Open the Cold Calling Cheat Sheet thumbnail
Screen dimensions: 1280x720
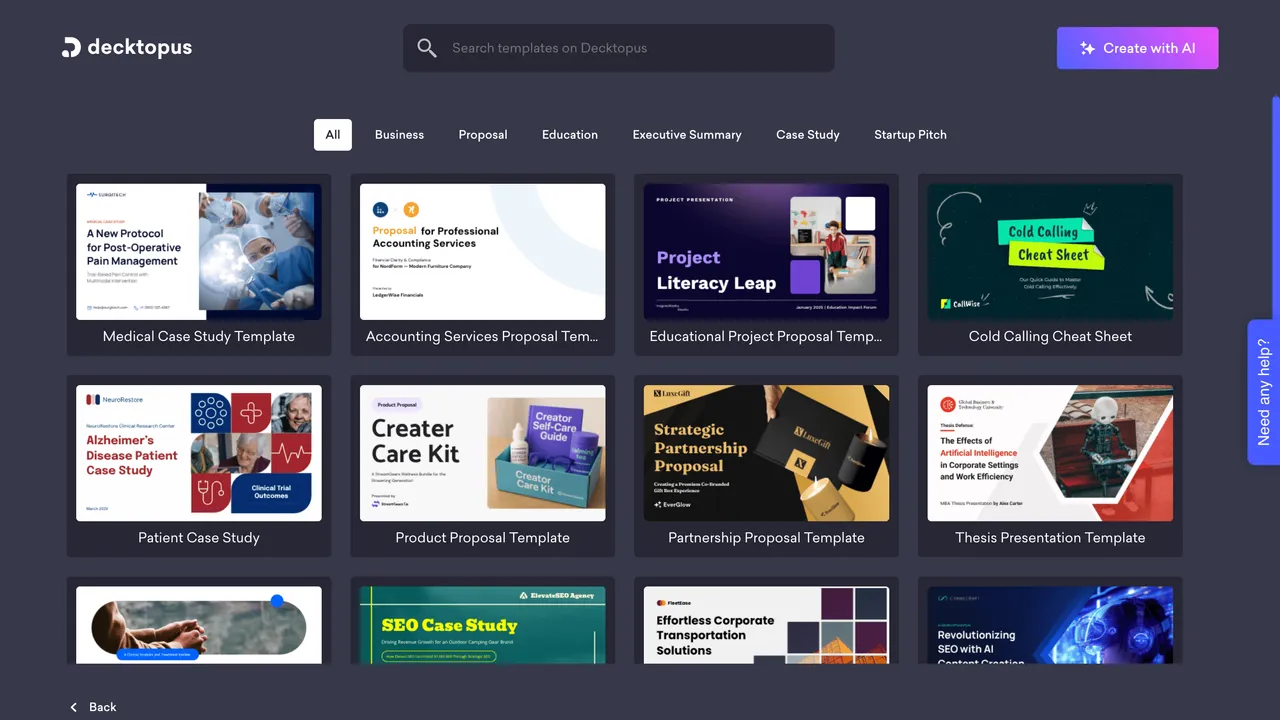pos(1050,252)
